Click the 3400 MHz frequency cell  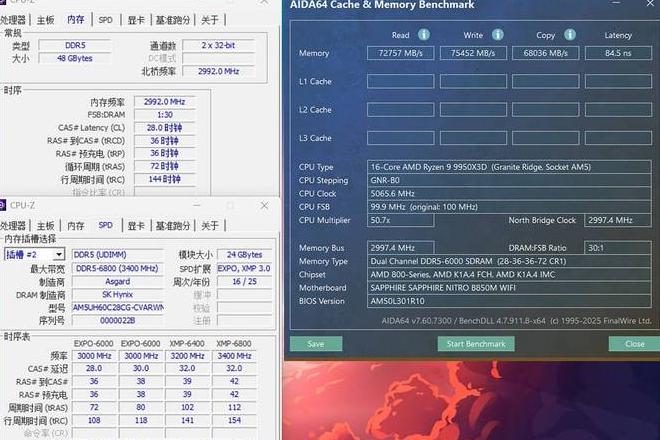(234, 356)
